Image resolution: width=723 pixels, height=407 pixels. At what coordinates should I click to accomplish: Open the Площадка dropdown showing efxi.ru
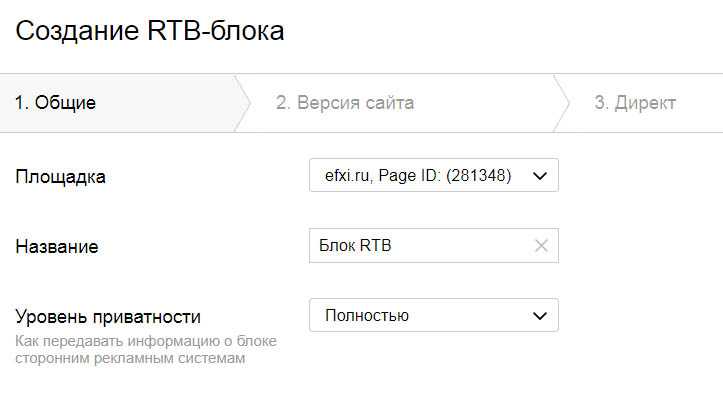tap(433, 176)
